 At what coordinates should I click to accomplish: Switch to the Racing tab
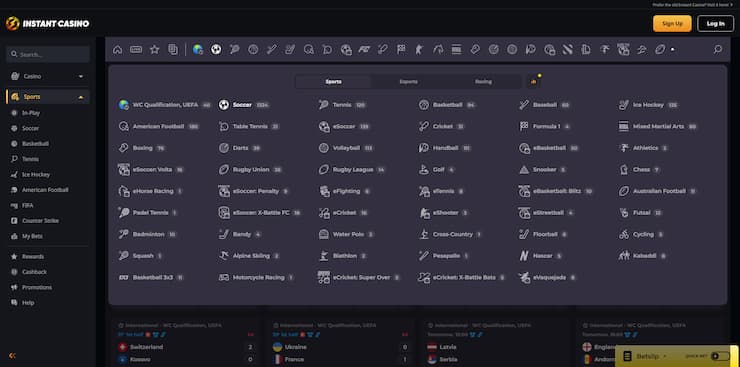(x=483, y=82)
